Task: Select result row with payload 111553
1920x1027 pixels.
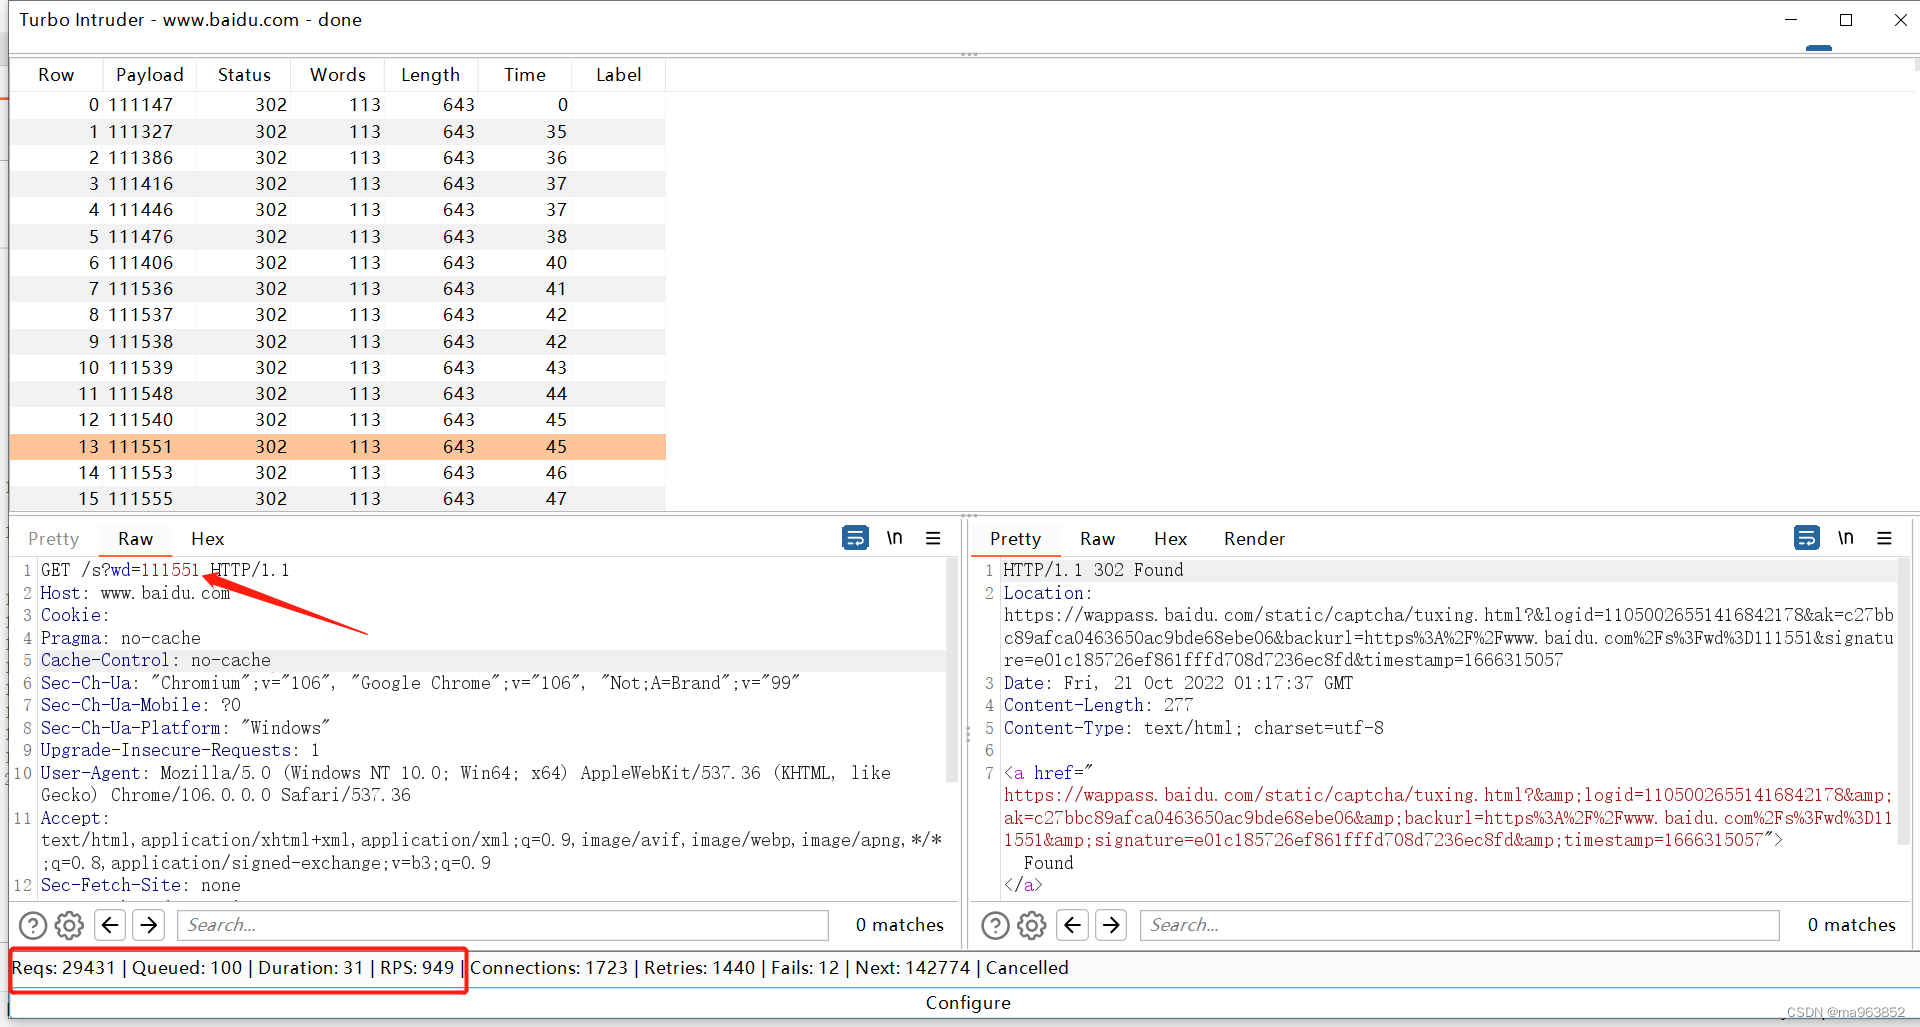Action: (x=338, y=472)
